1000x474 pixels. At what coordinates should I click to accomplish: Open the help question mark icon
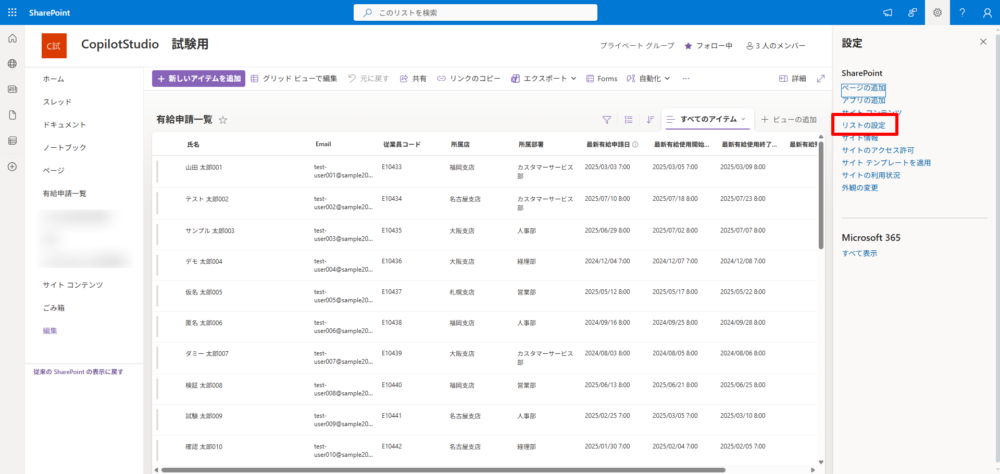click(962, 12)
